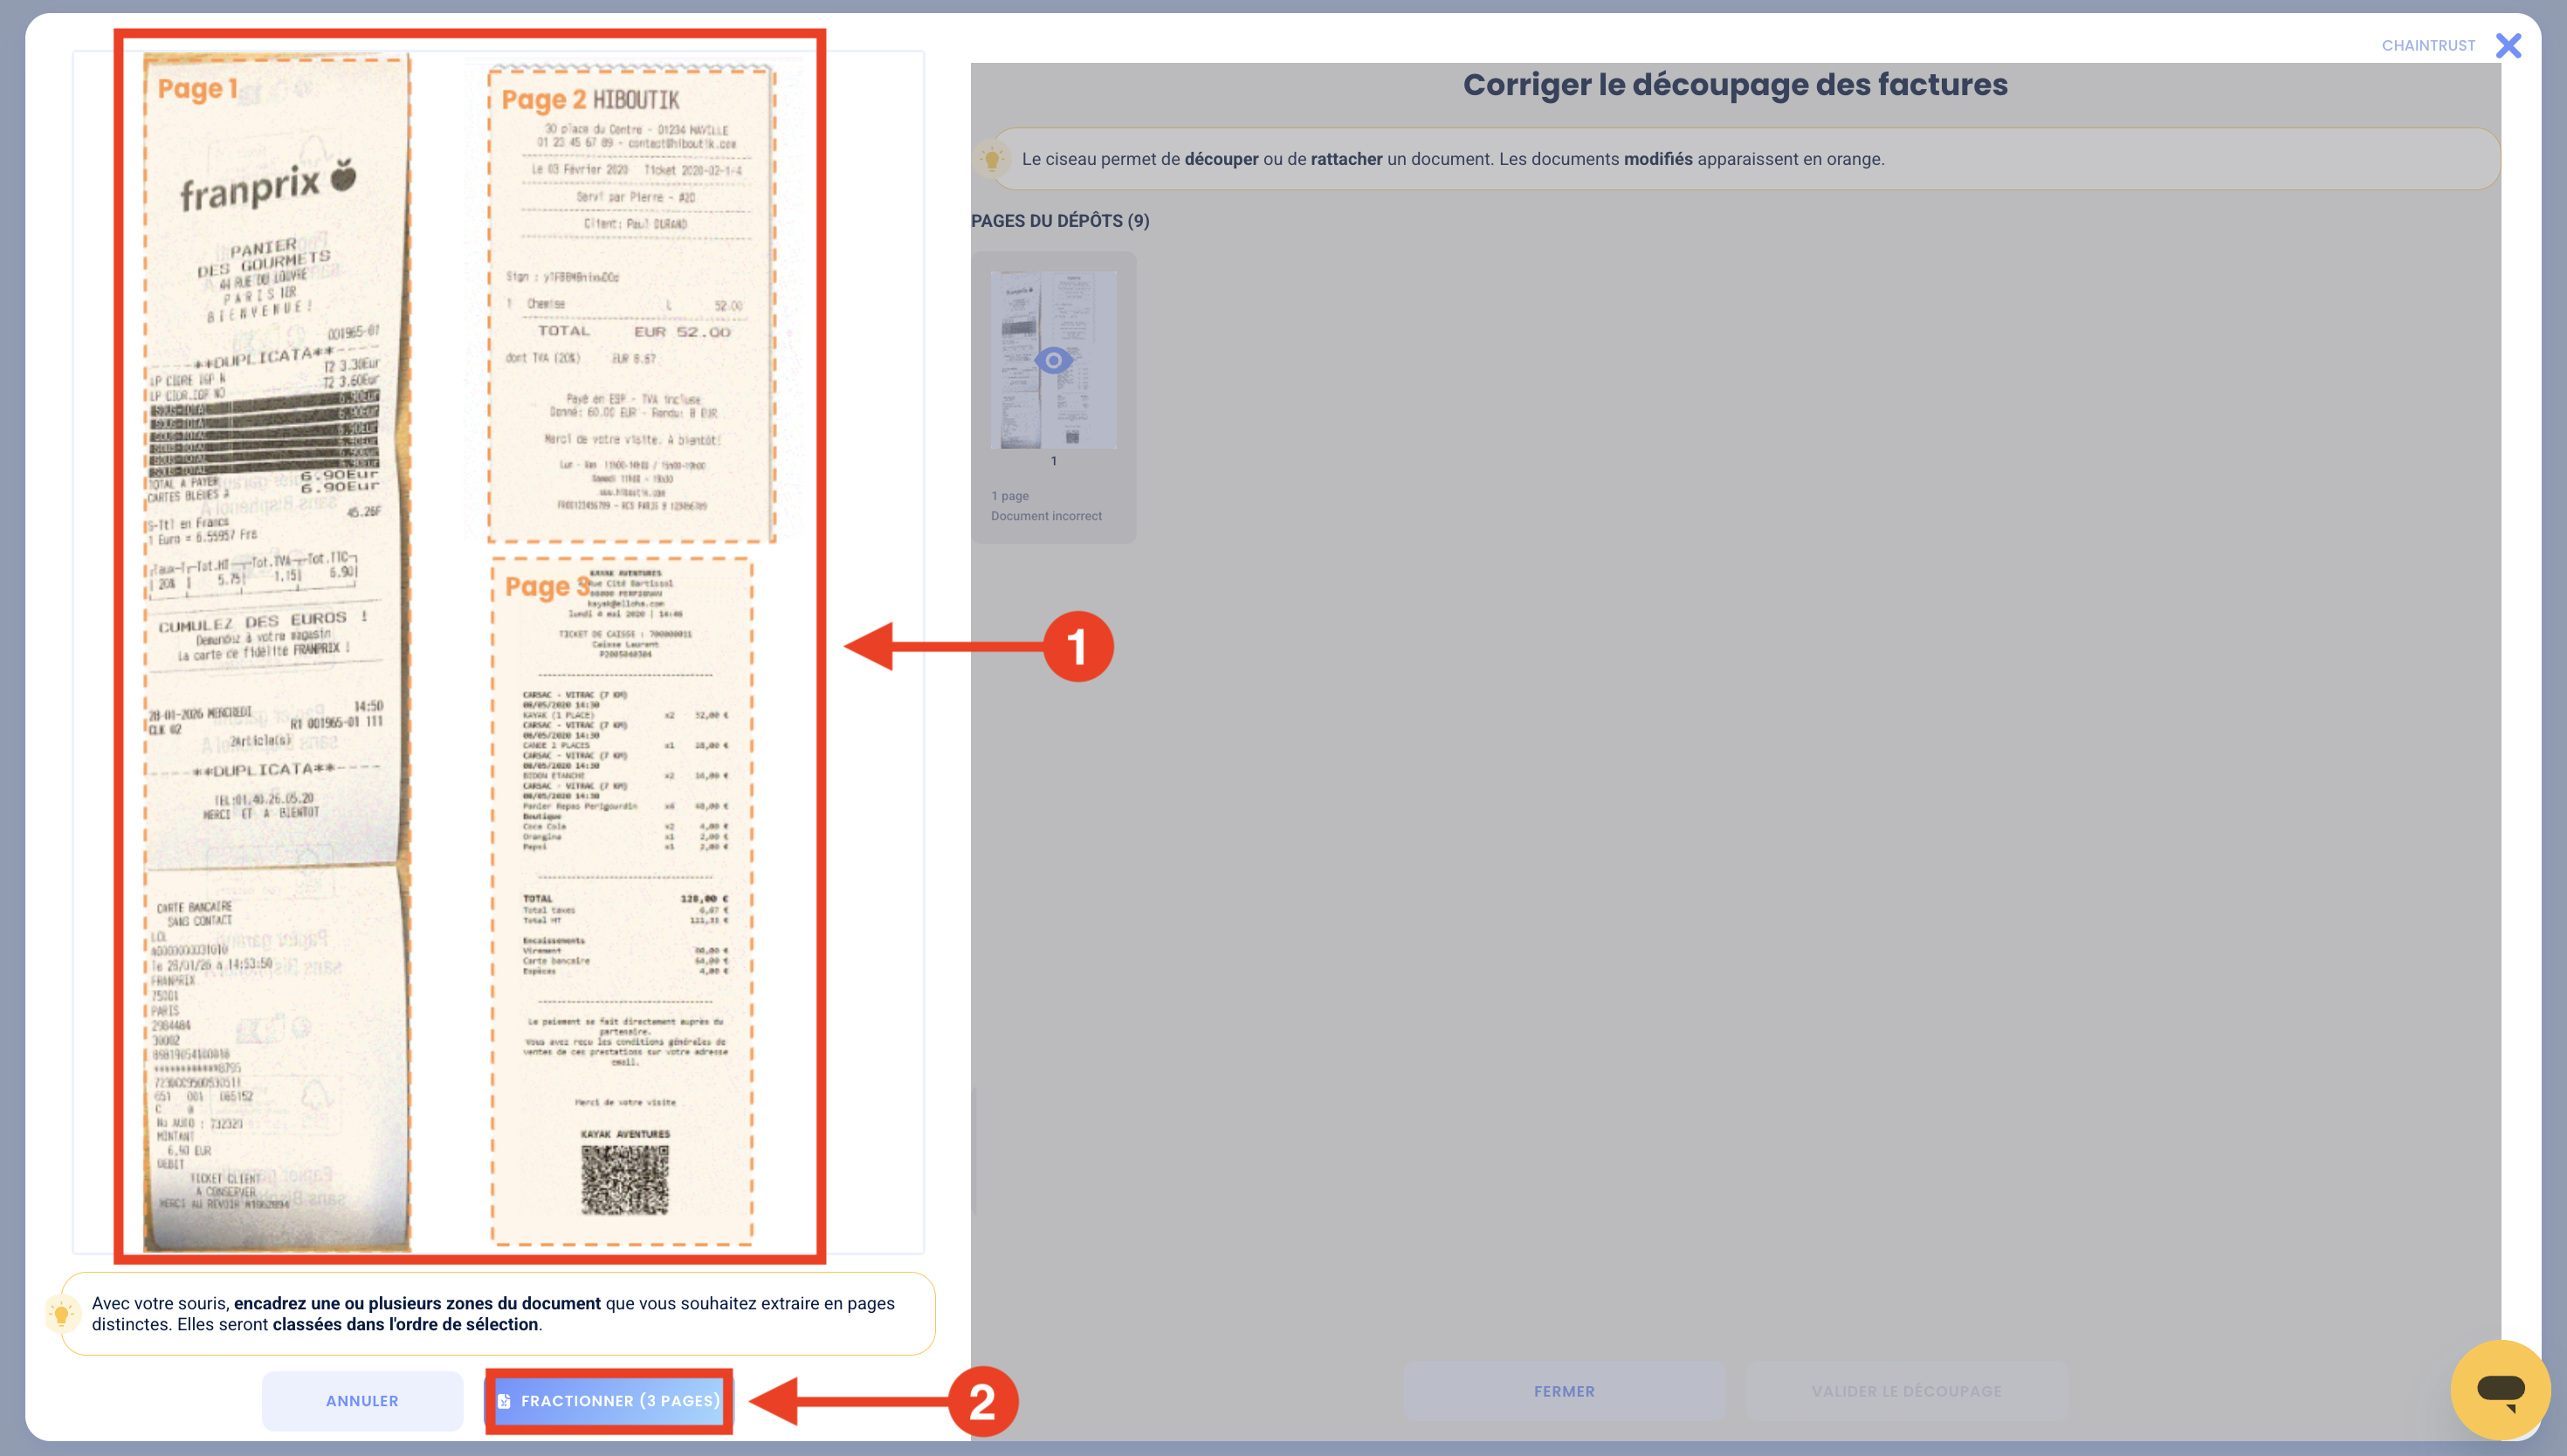Screen dimensions: 2567x1456
Task: Click the franprix logo on the receipt
Action: coord(268,185)
